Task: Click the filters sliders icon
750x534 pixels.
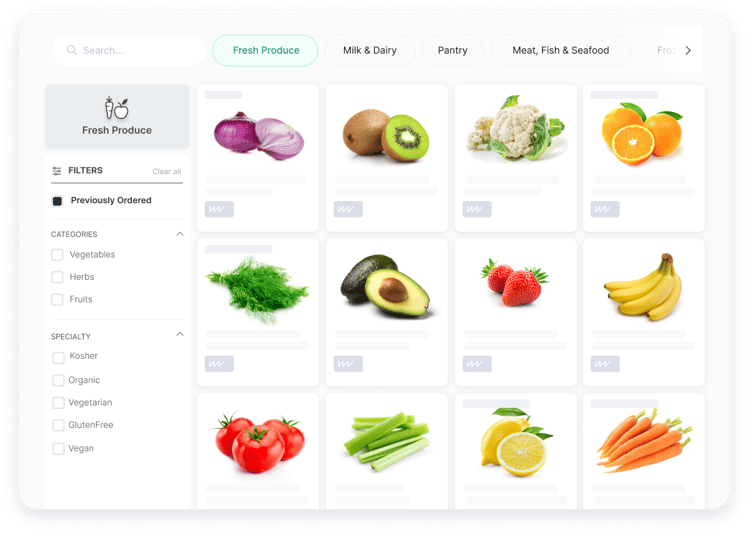Action: tap(57, 171)
